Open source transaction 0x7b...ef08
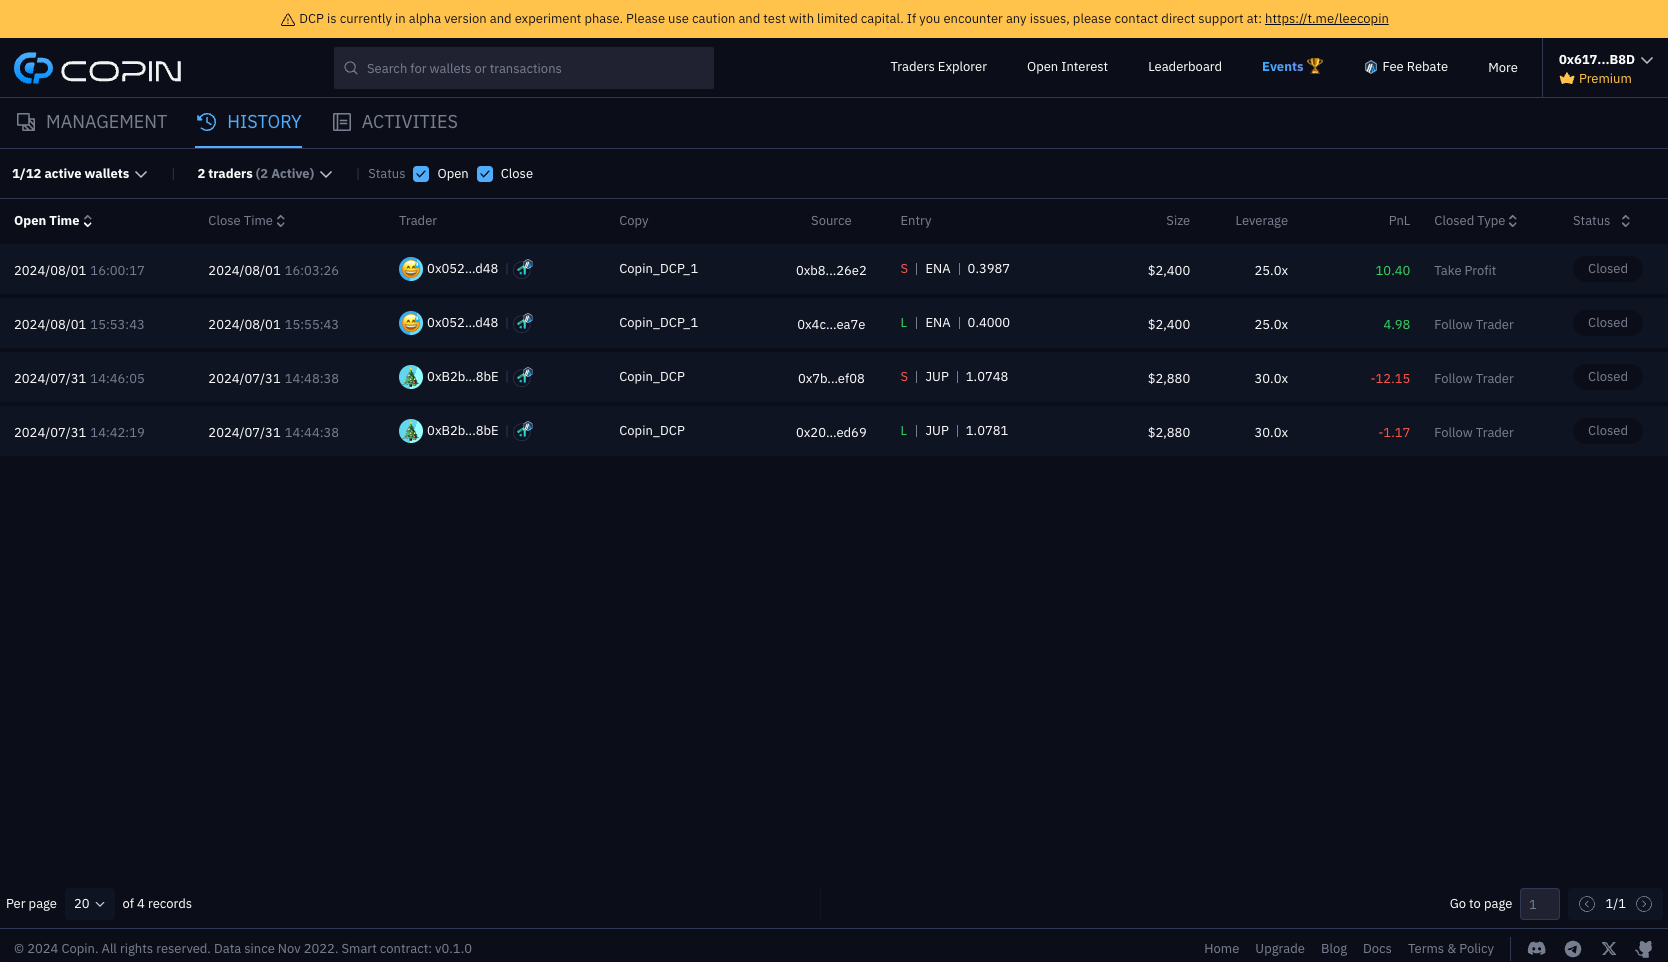1668x962 pixels. pyautogui.click(x=831, y=379)
